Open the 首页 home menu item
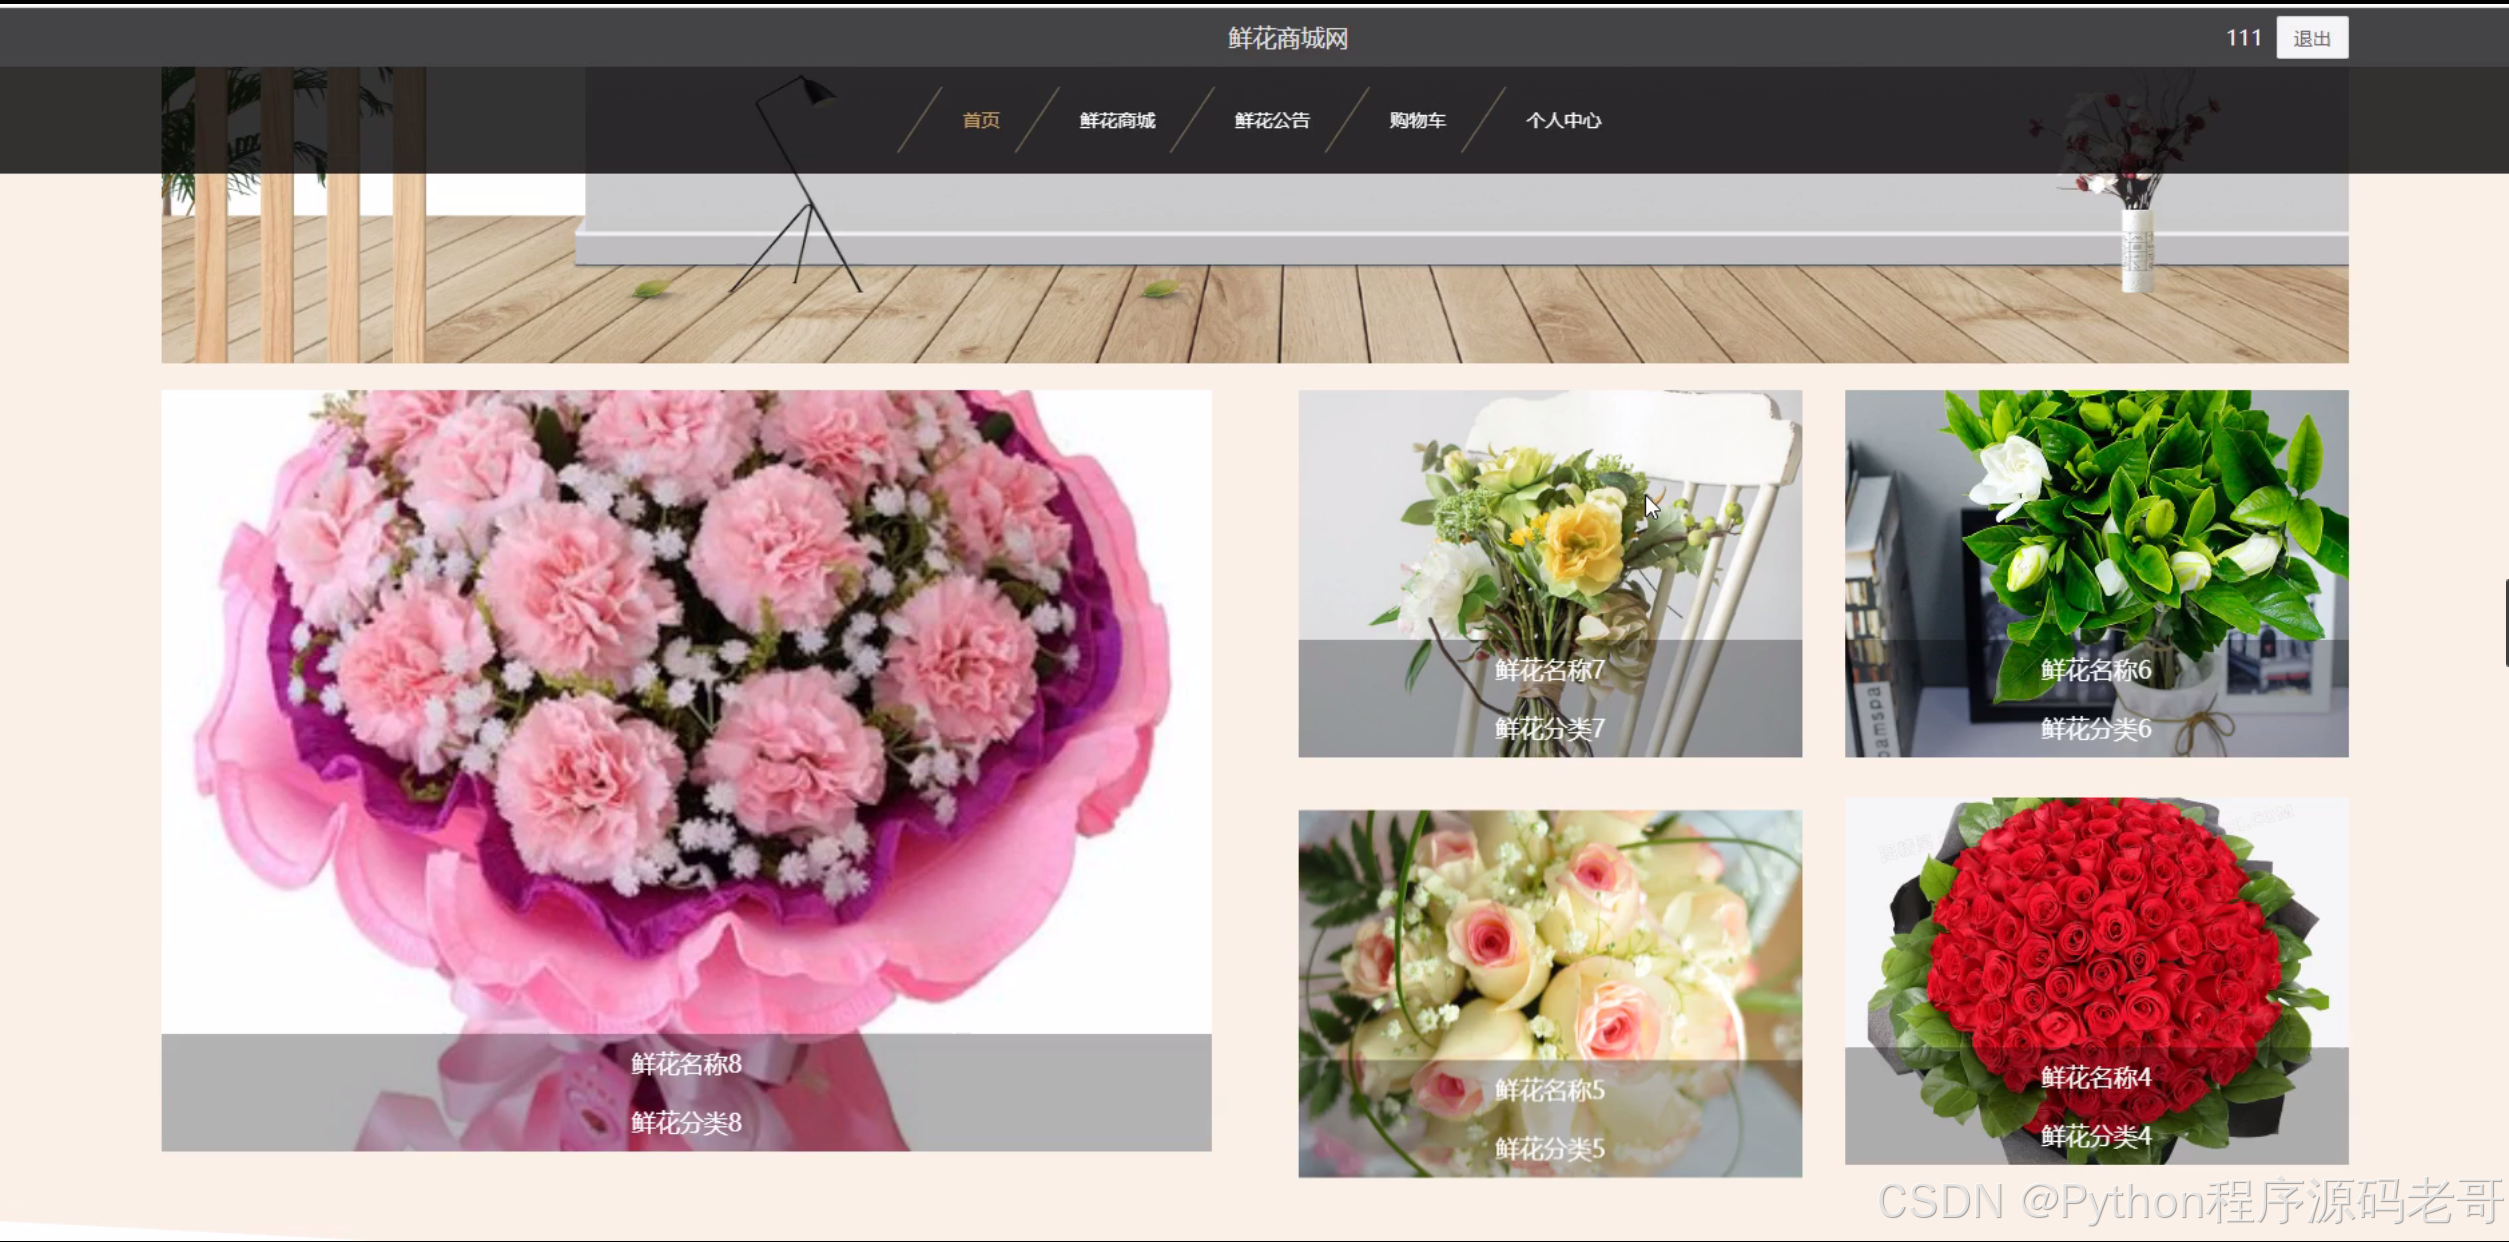2509x1242 pixels. [x=980, y=120]
